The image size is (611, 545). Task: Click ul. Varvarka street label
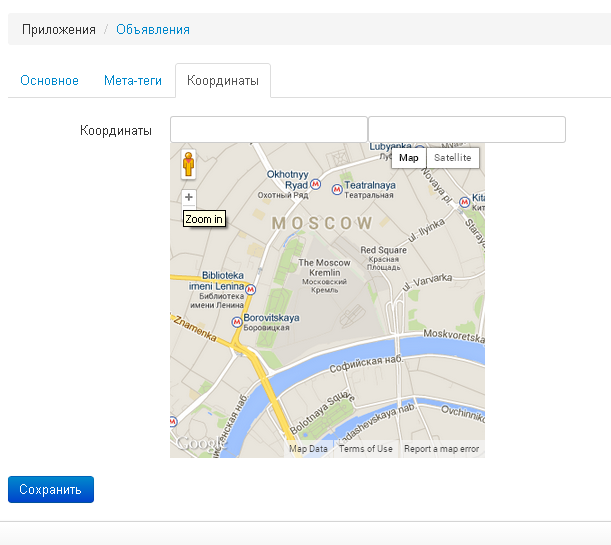pos(427,283)
